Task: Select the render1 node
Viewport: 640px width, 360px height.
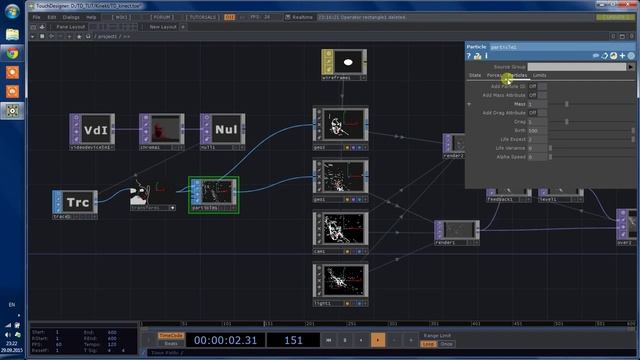Action: pyautogui.click(x=457, y=233)
